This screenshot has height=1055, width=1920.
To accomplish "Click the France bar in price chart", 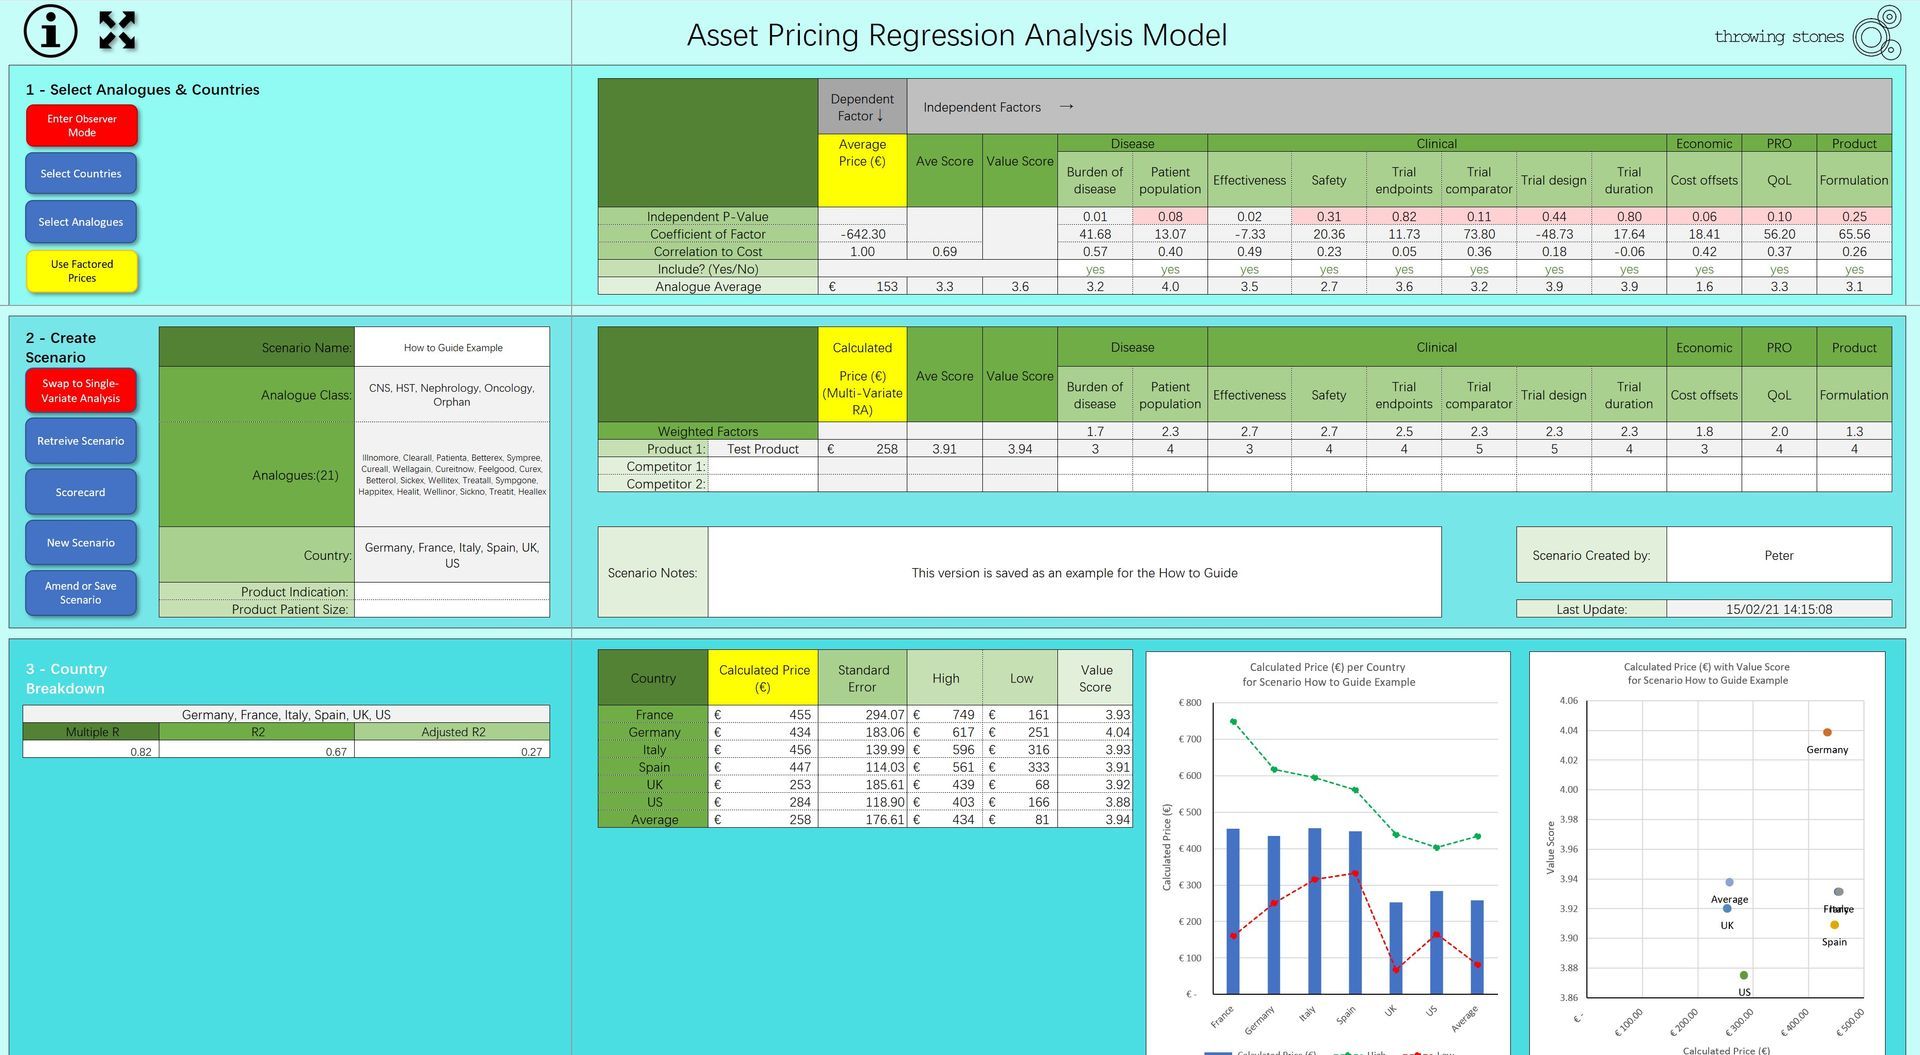I will coord(1232,911).
